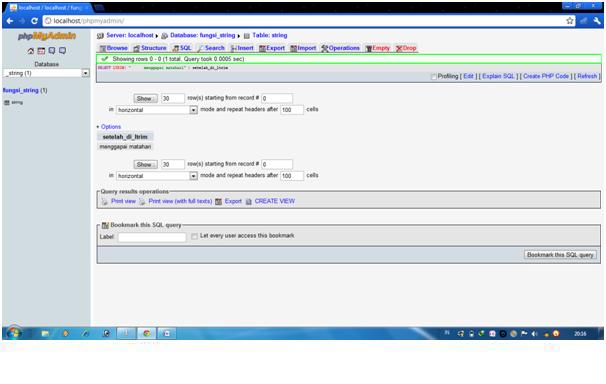606x384 pixels.
Task: Go to phpMyAdmin home via house icon
Action: (31, 51)
